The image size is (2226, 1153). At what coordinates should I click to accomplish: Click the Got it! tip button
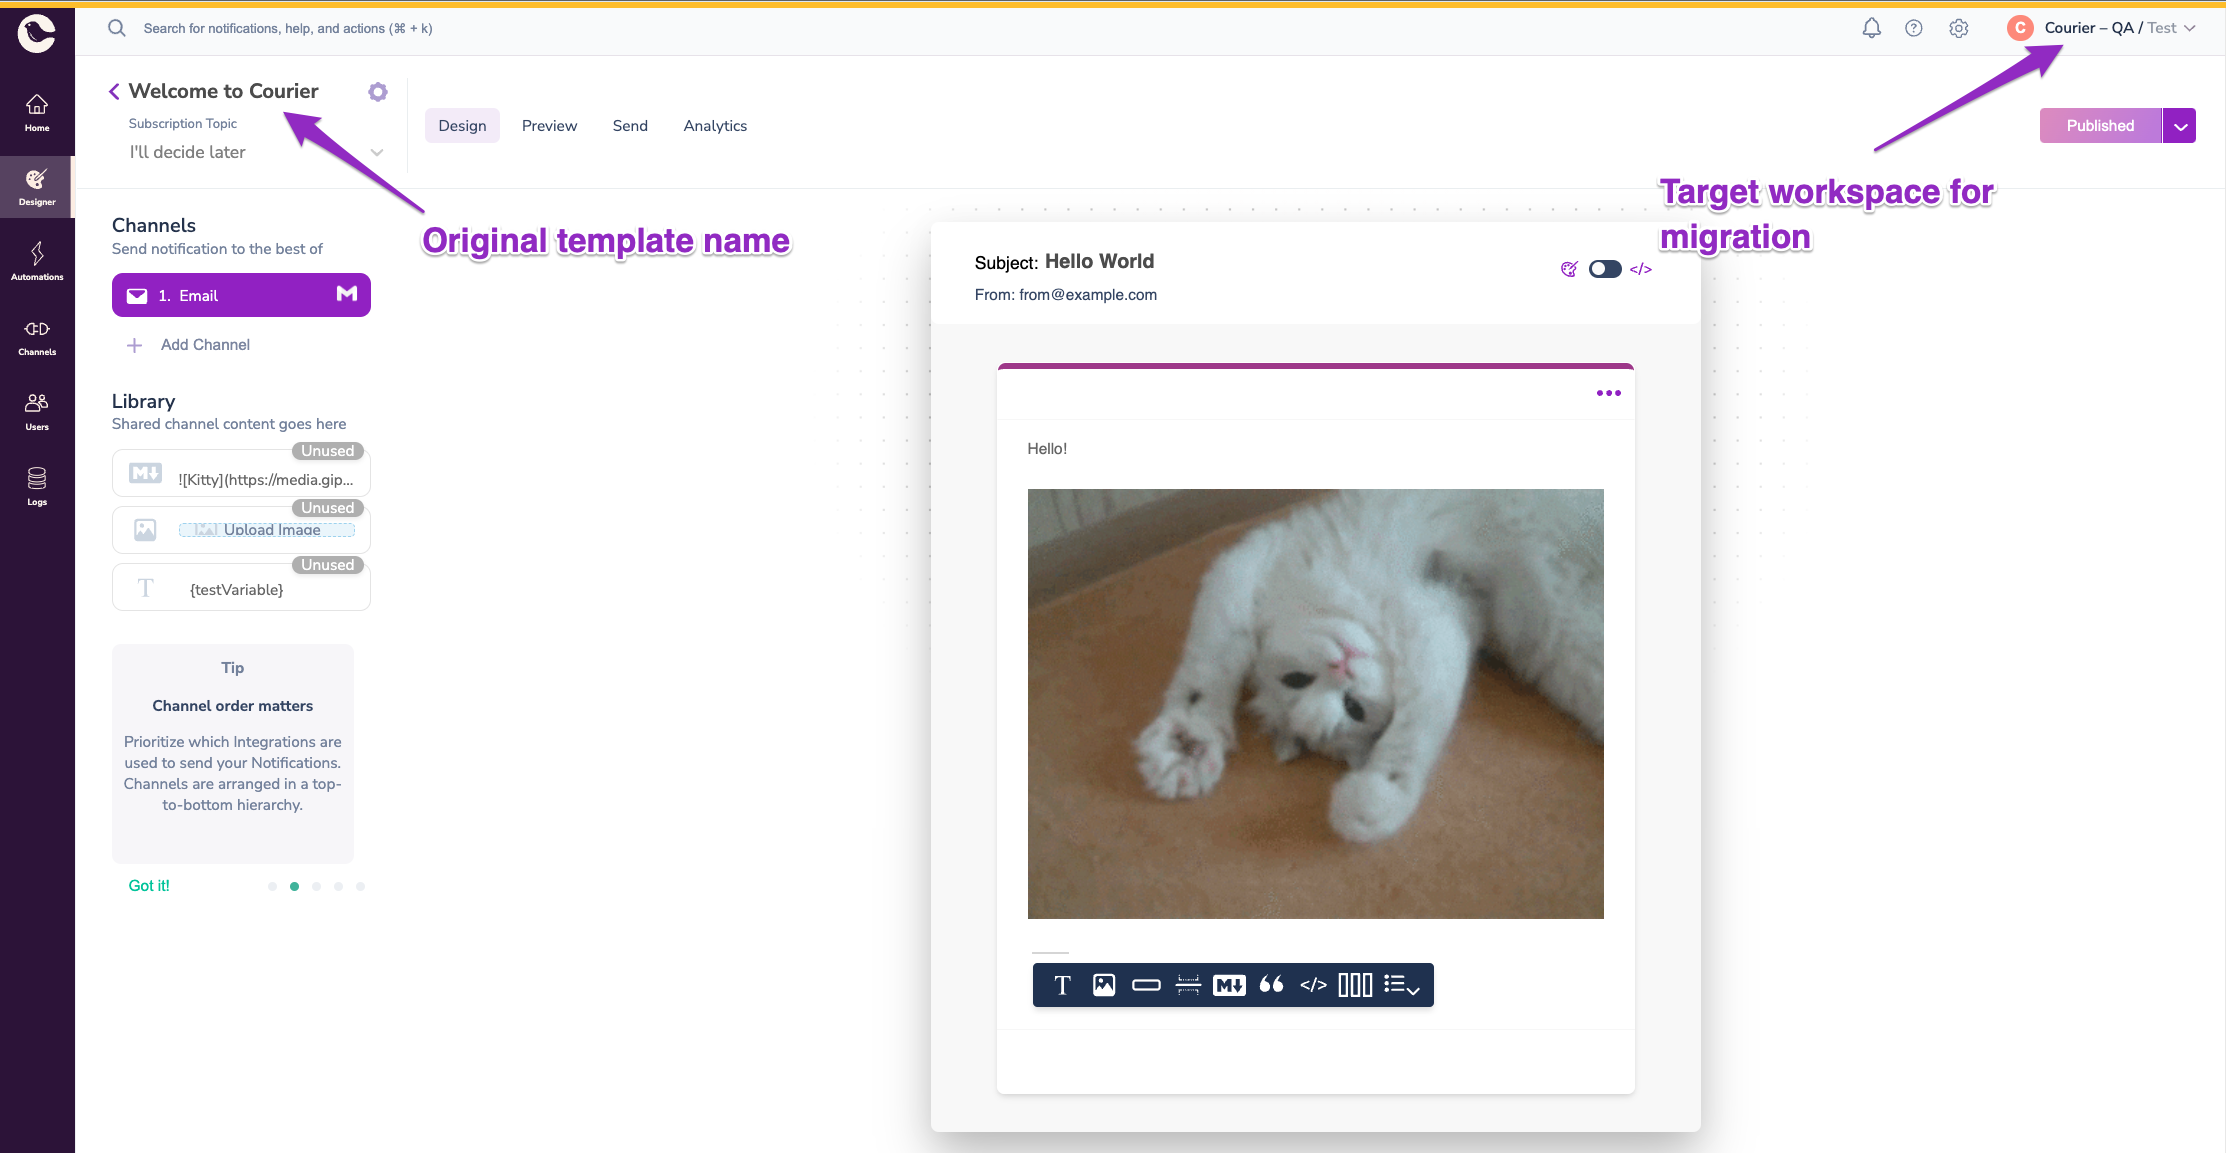(x=148, y=885)
